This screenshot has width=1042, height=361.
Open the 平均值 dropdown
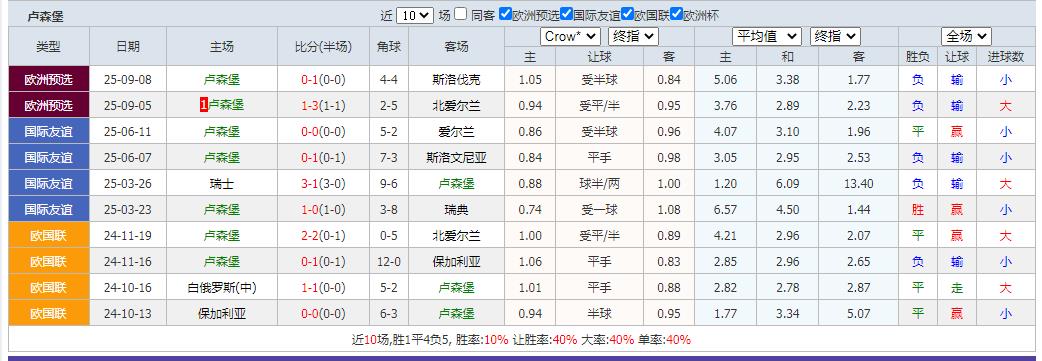coord(767,37)
